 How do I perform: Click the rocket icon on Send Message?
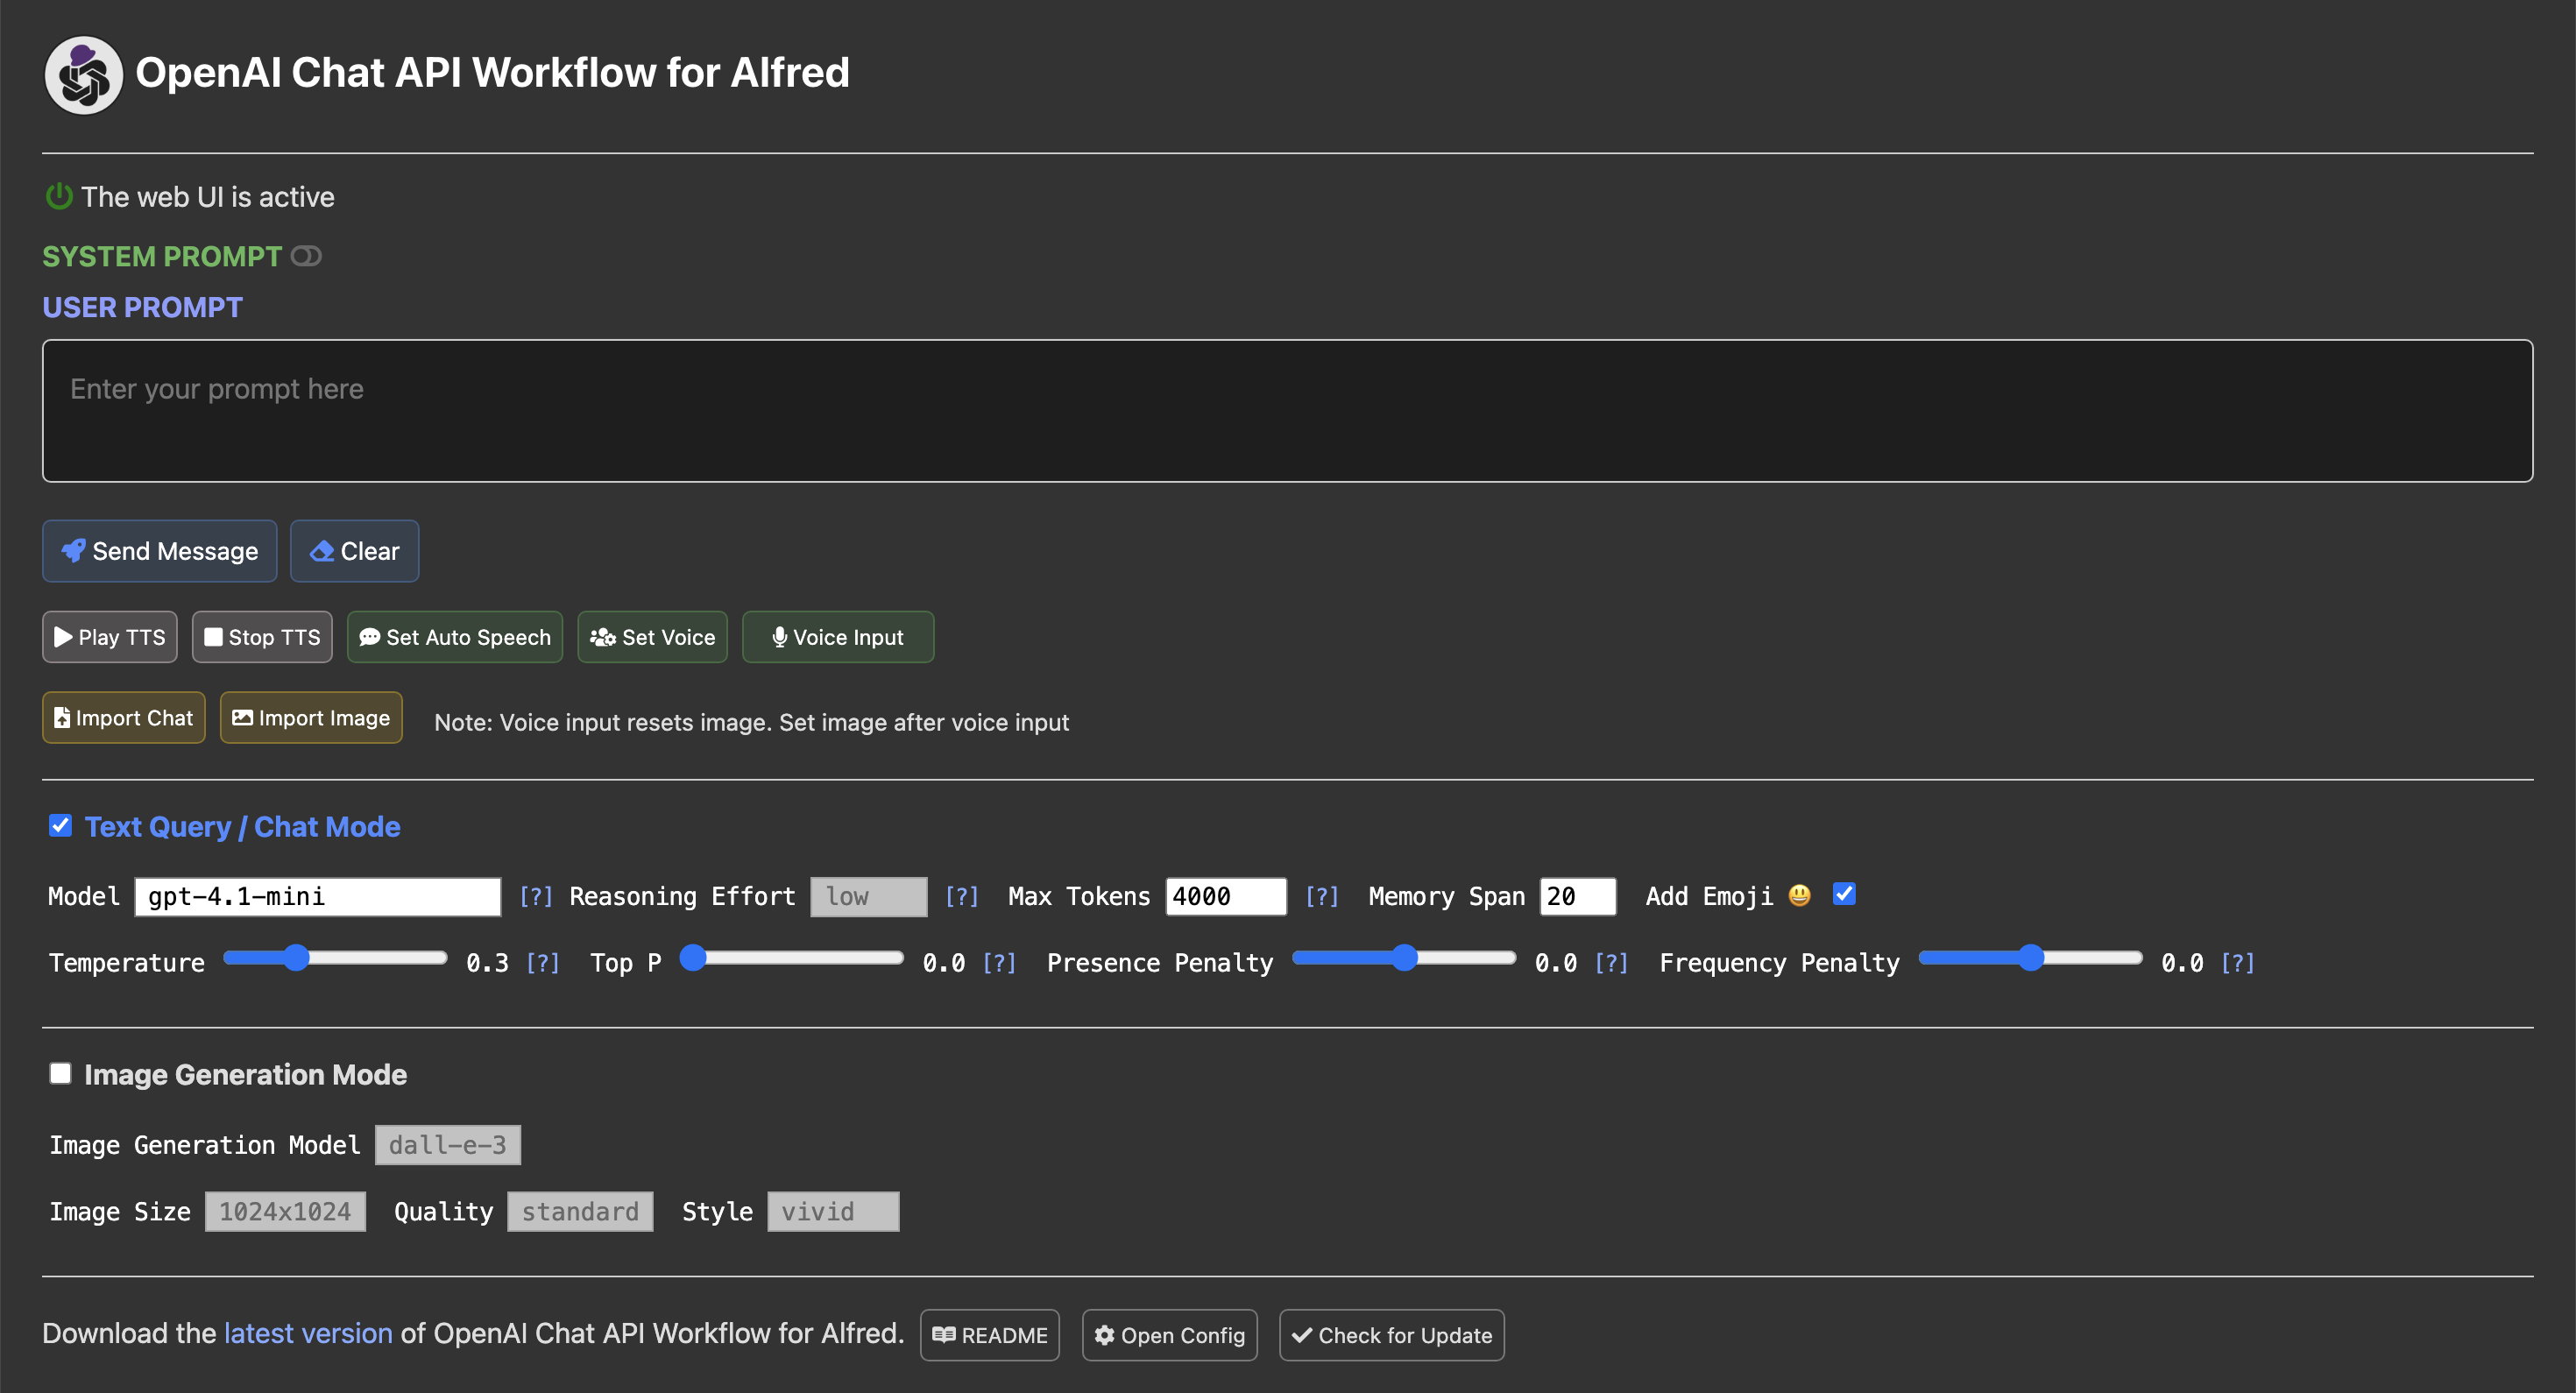(73, 551)
